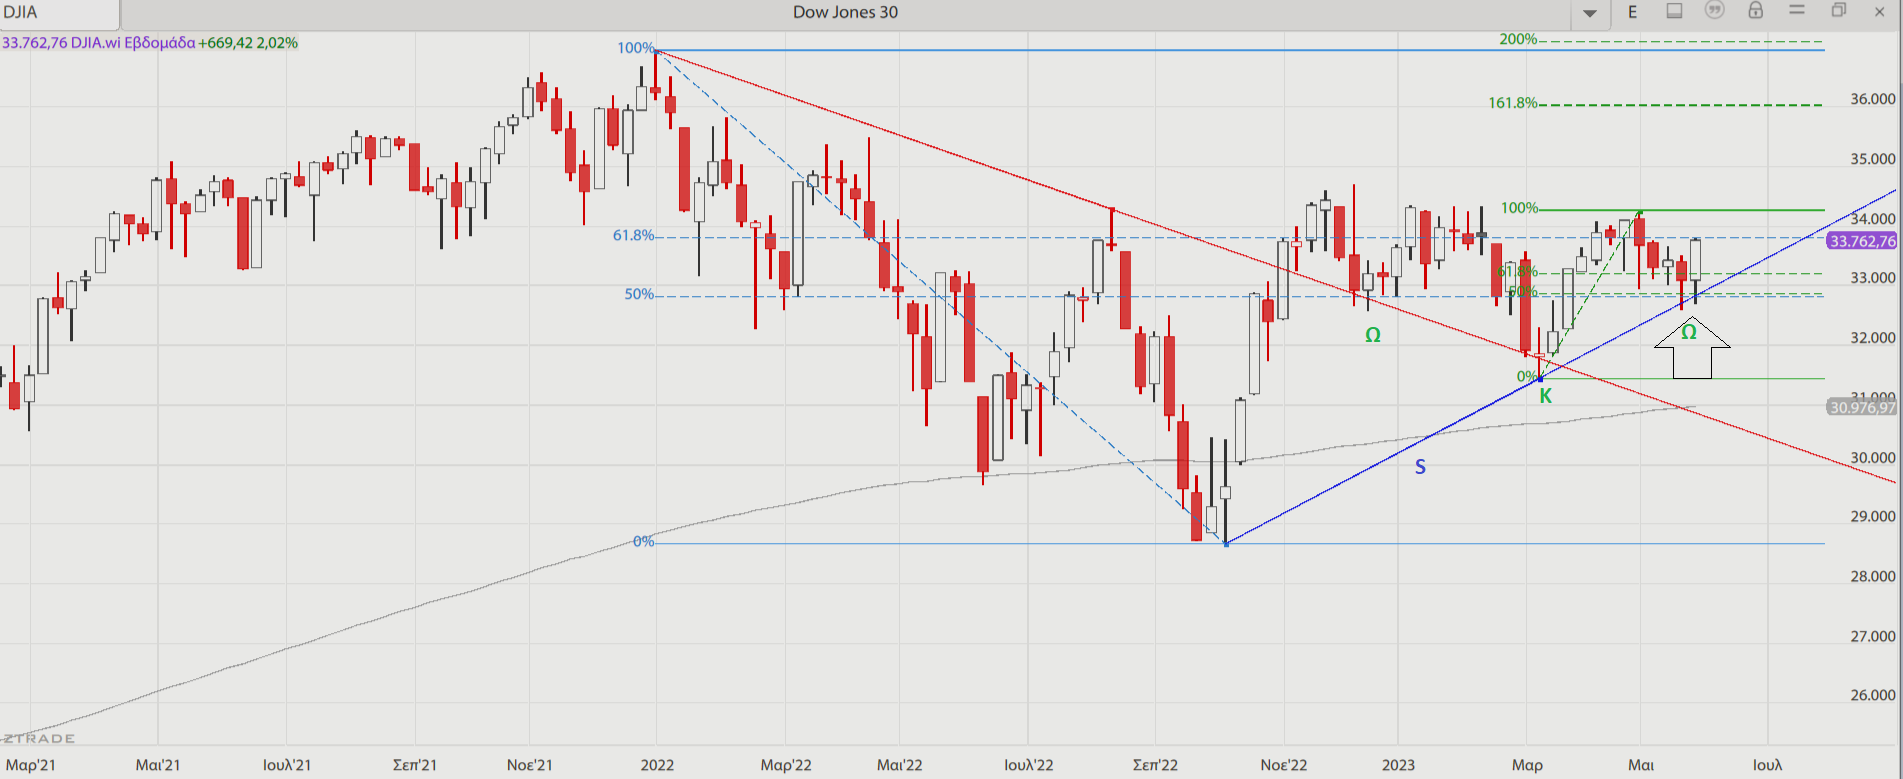The image size is (1903, 779).
Task: Select the blue 0% Fibonacci label
Action: (x=643, y=541)
